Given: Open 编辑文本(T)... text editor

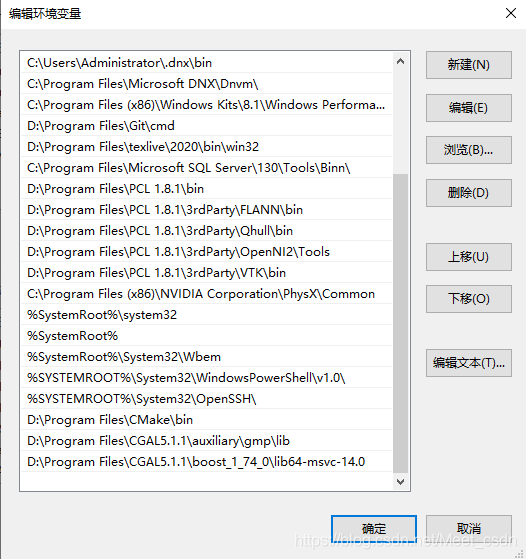Looking at the screenshot, I should 469,363.
